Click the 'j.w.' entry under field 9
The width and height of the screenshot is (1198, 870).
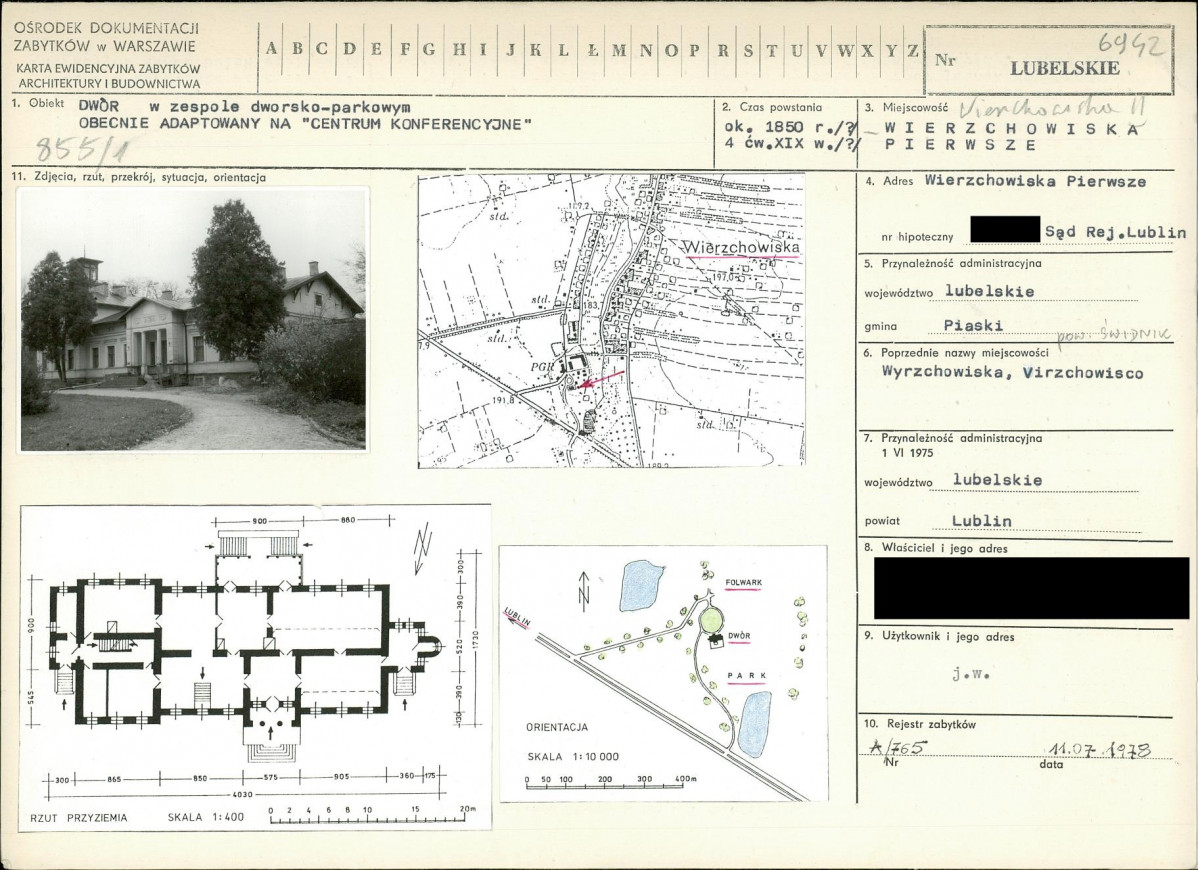pyautogui.click(x=971, y=674)
